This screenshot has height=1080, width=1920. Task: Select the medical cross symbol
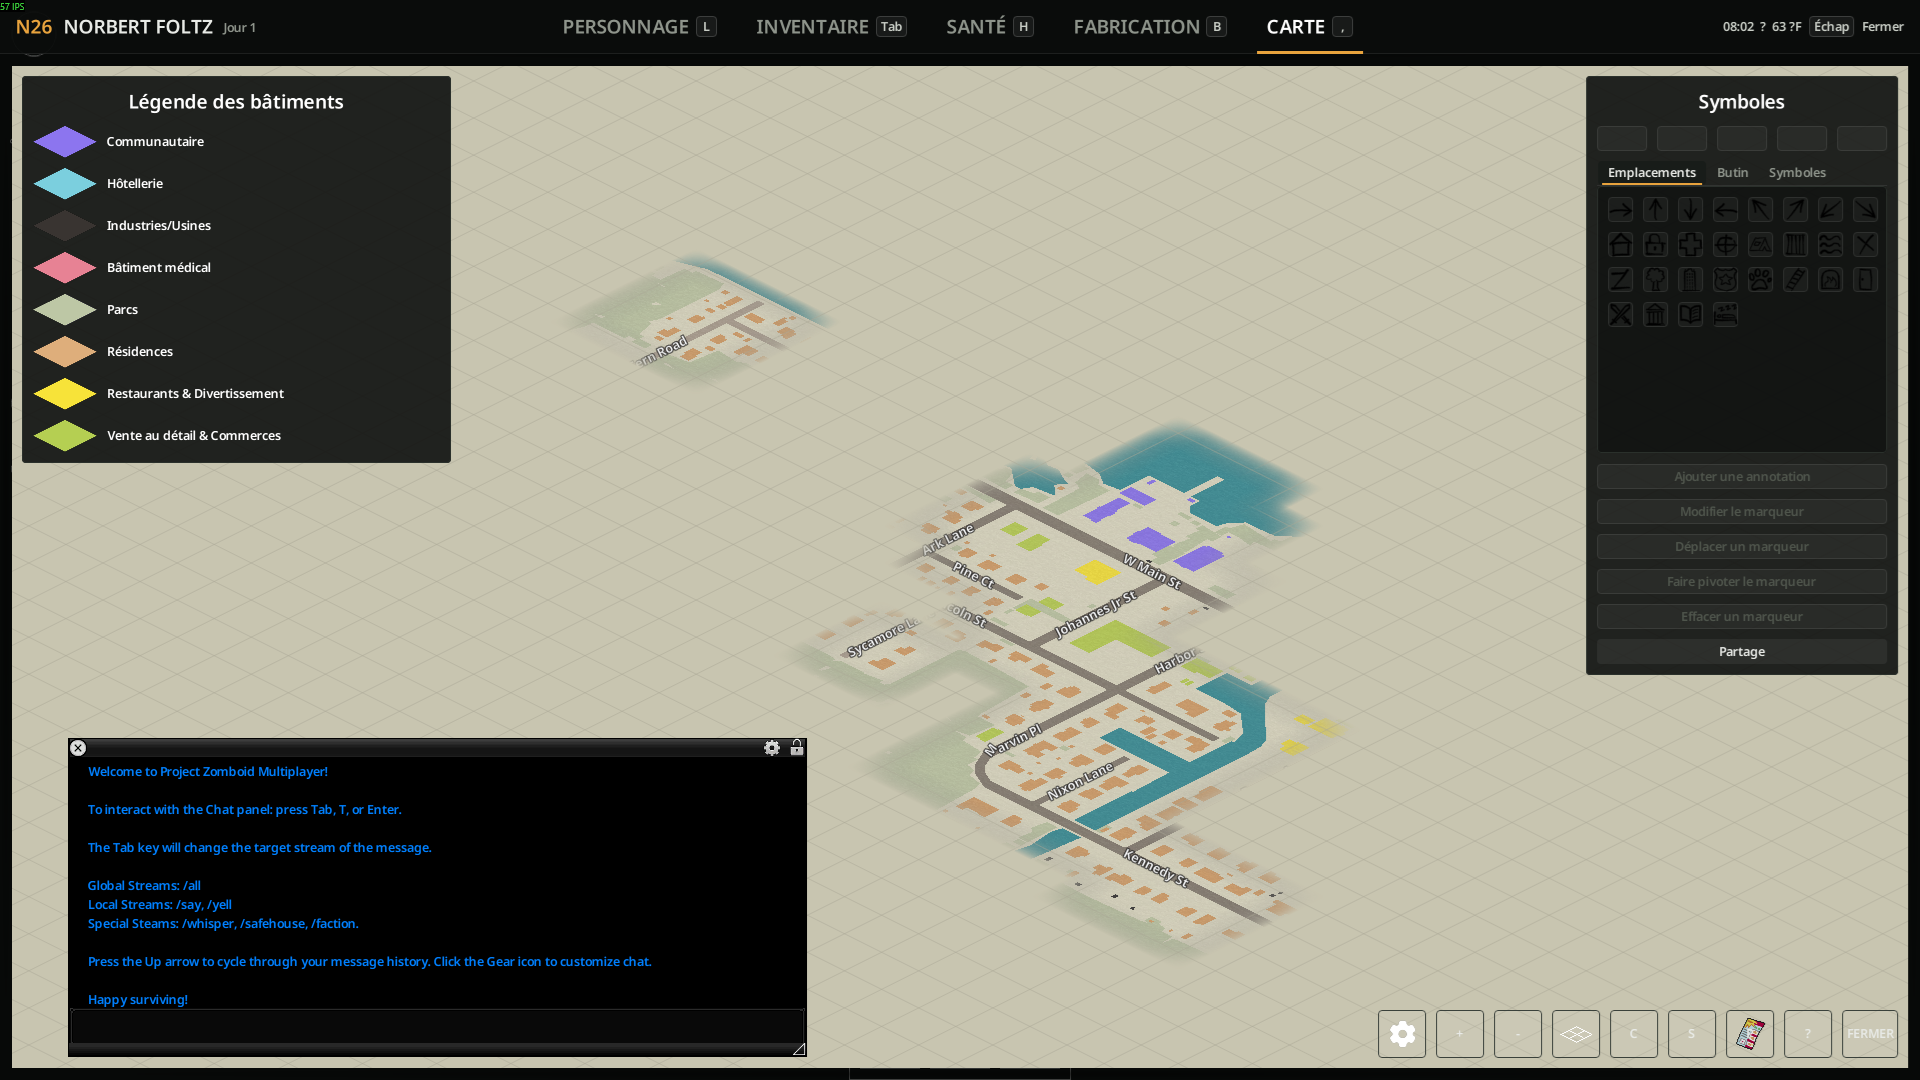tap(1690, 244)
